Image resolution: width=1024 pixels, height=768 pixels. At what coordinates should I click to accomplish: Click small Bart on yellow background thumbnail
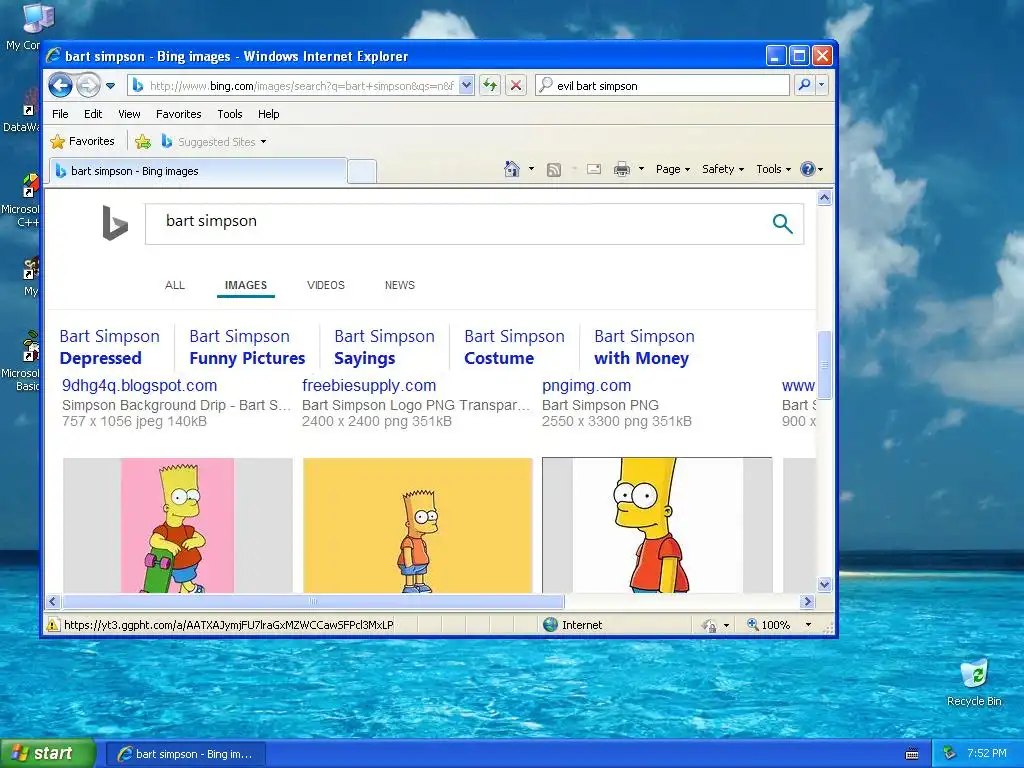pos(418,526)
